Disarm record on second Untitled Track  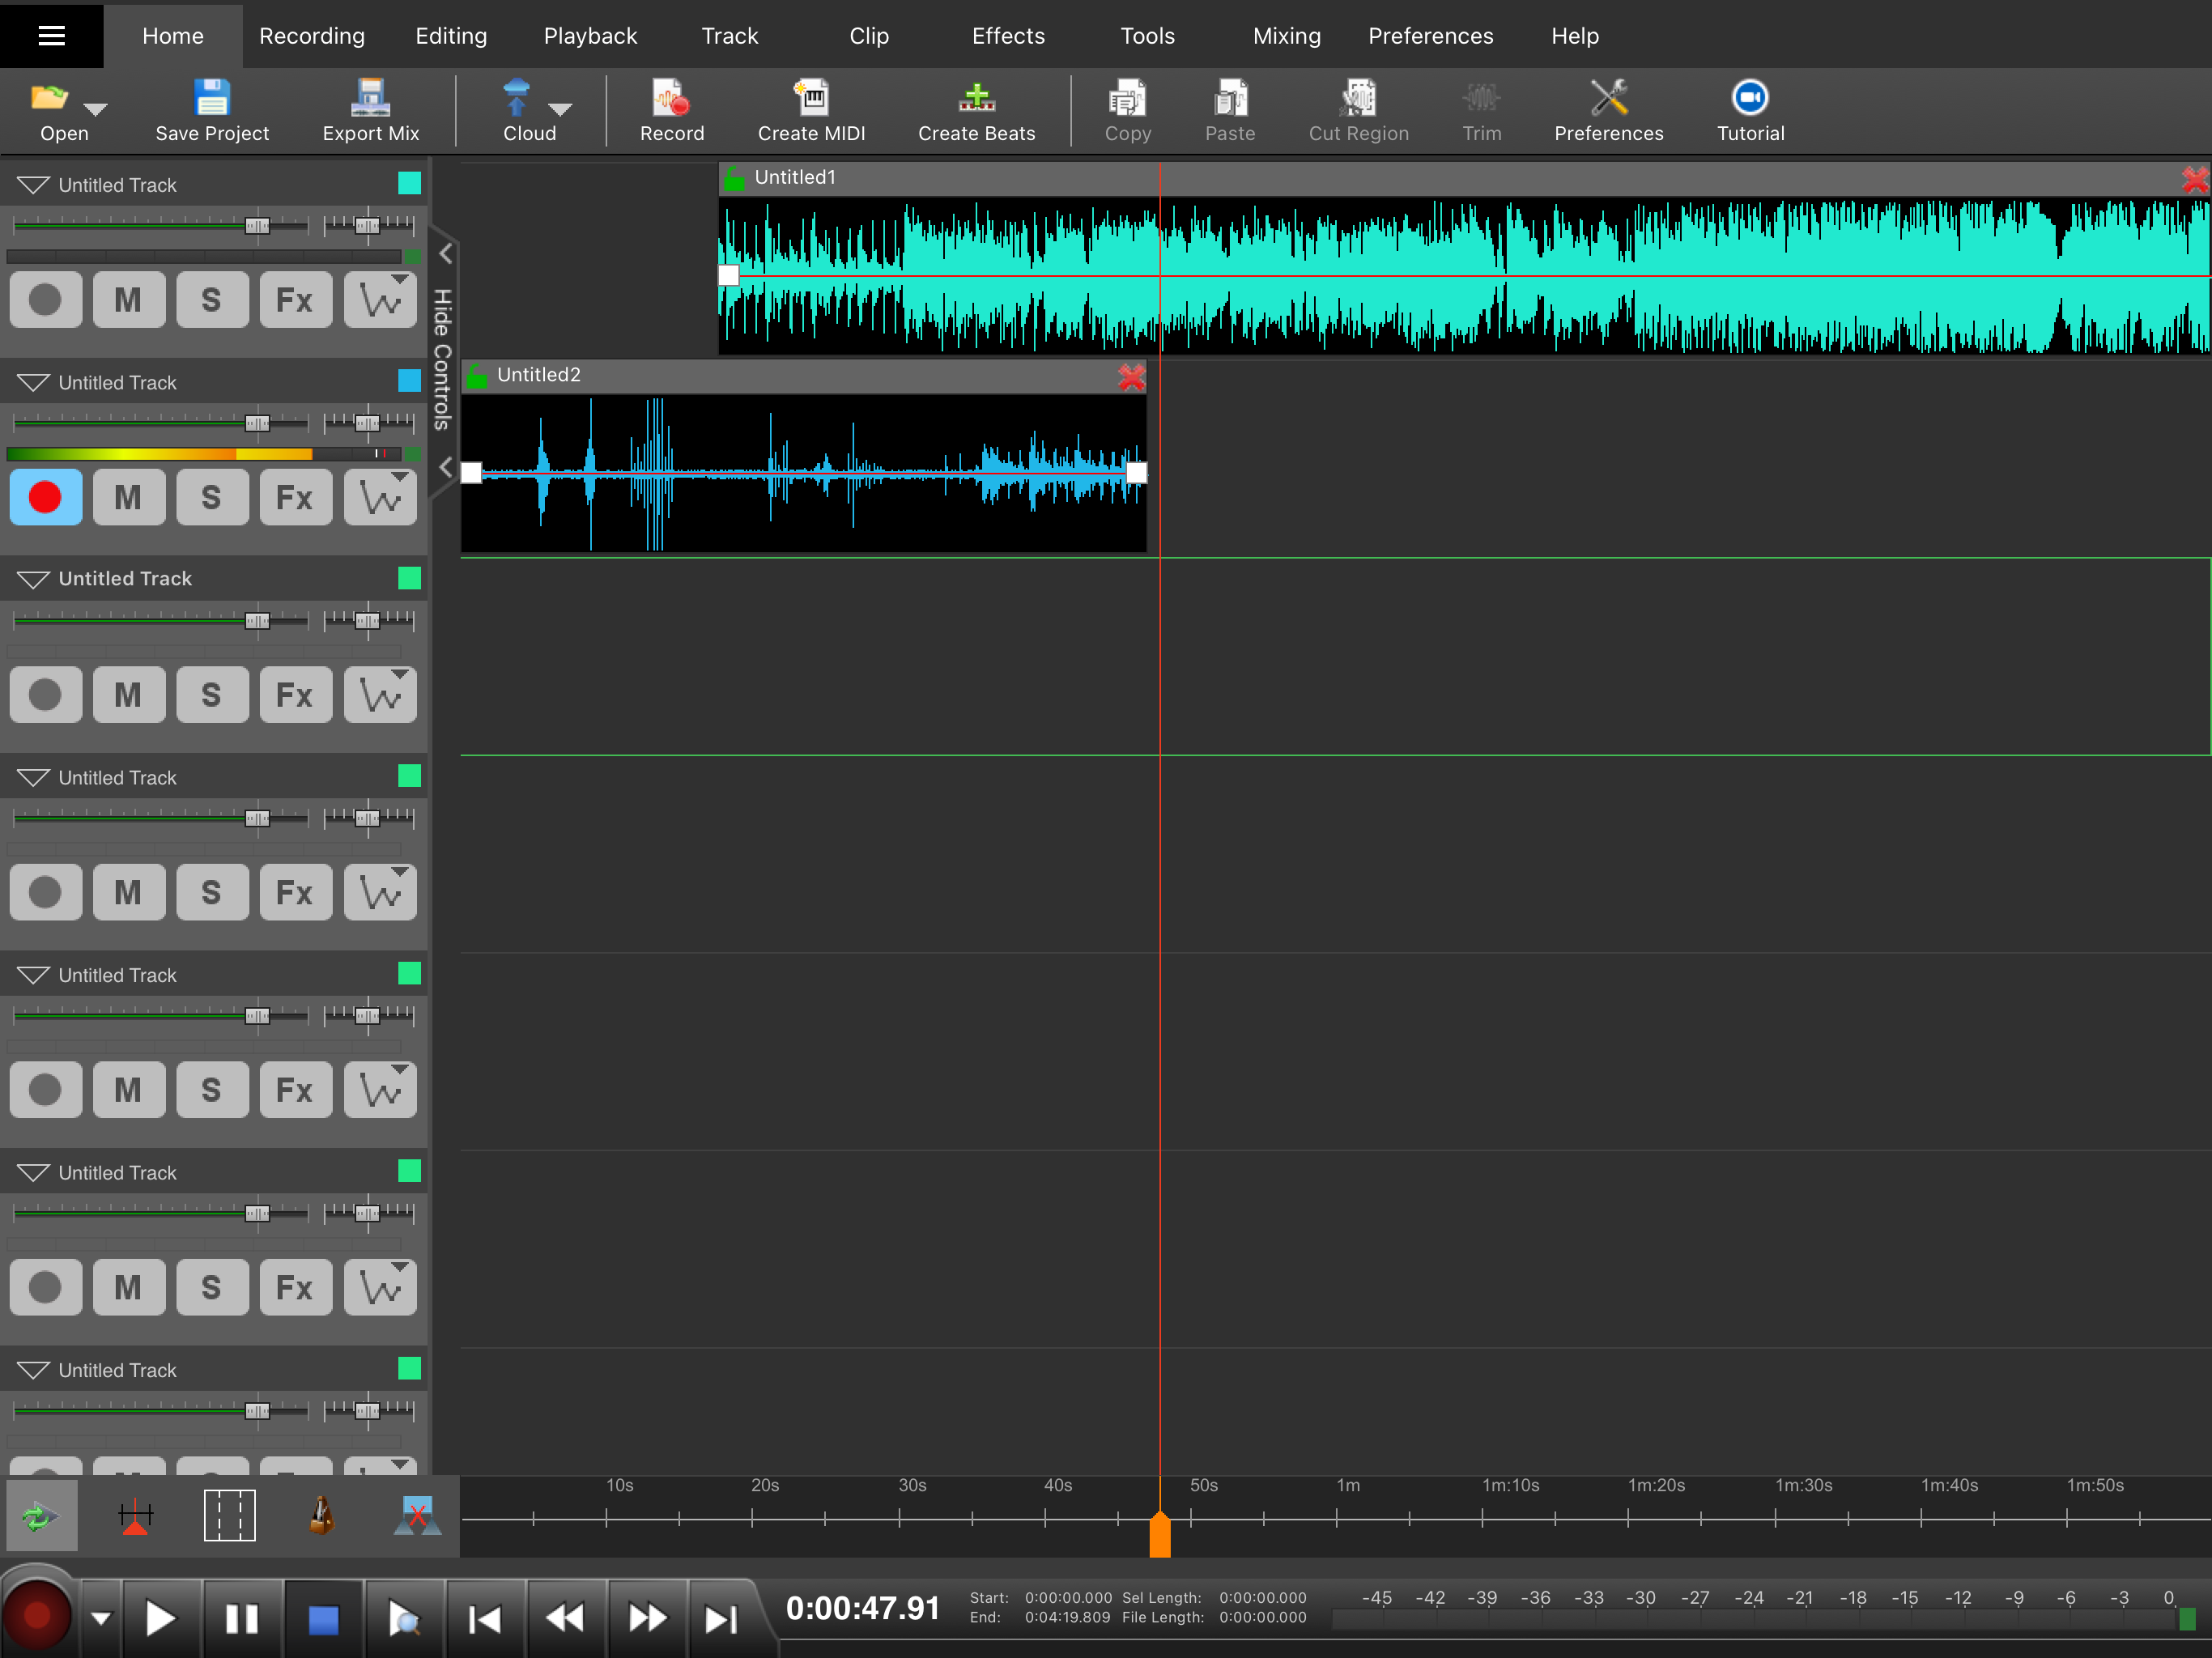45,497
